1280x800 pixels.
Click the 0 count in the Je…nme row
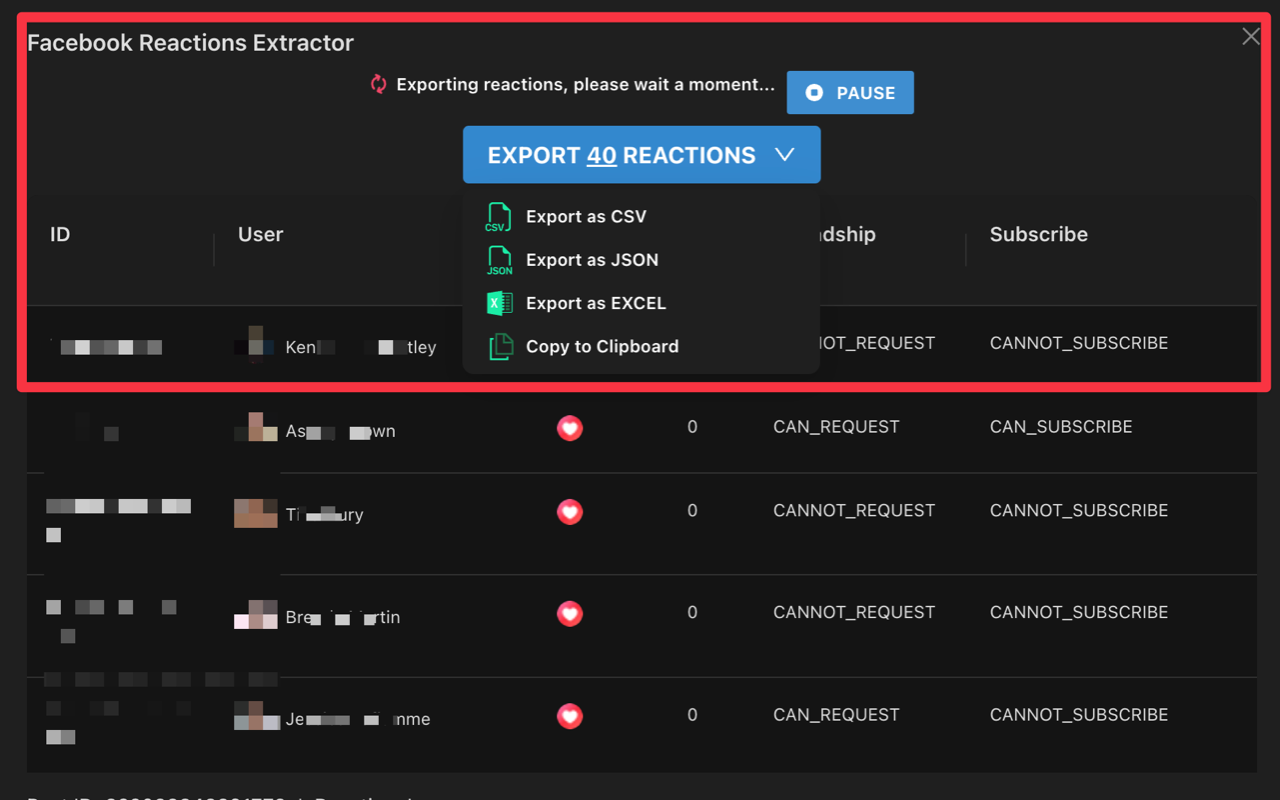point(692,715)
